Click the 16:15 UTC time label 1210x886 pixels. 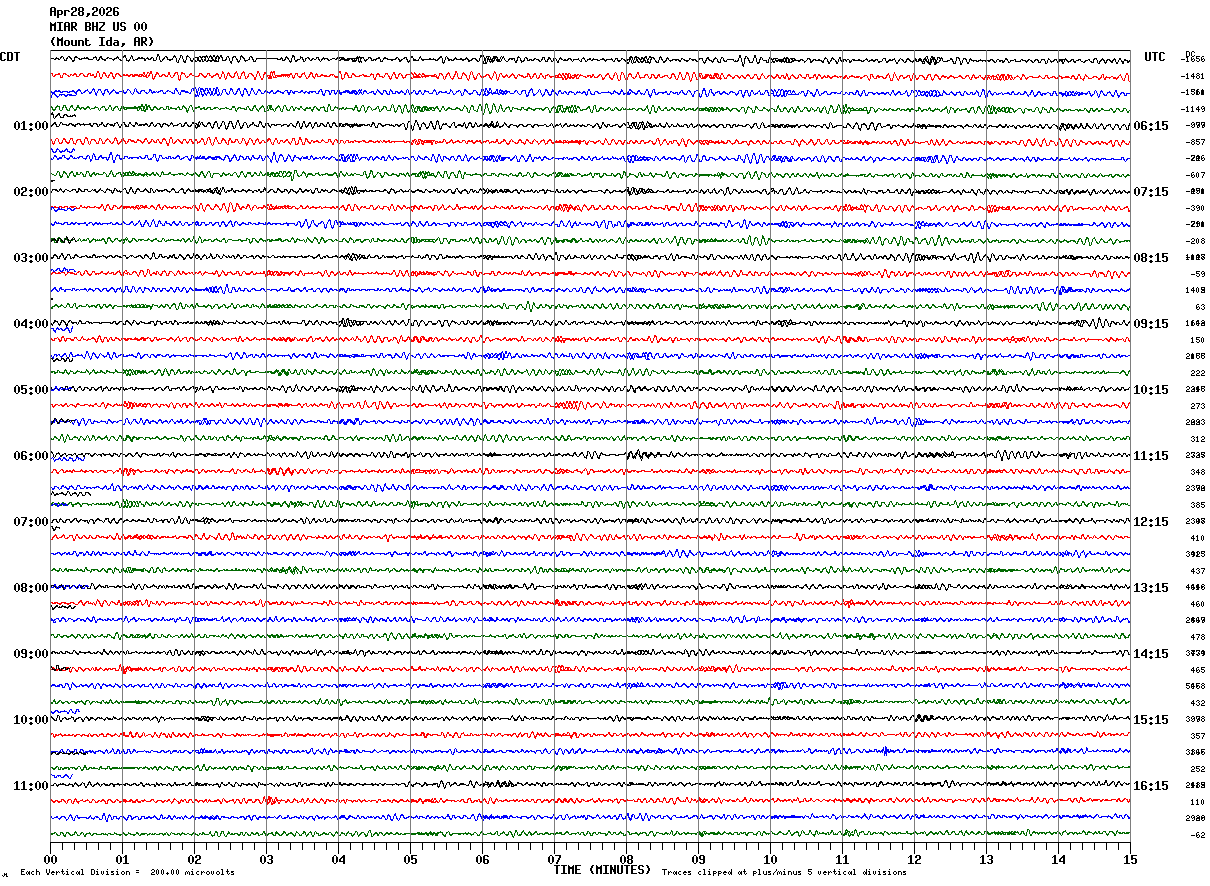[x=1151, y=786]
